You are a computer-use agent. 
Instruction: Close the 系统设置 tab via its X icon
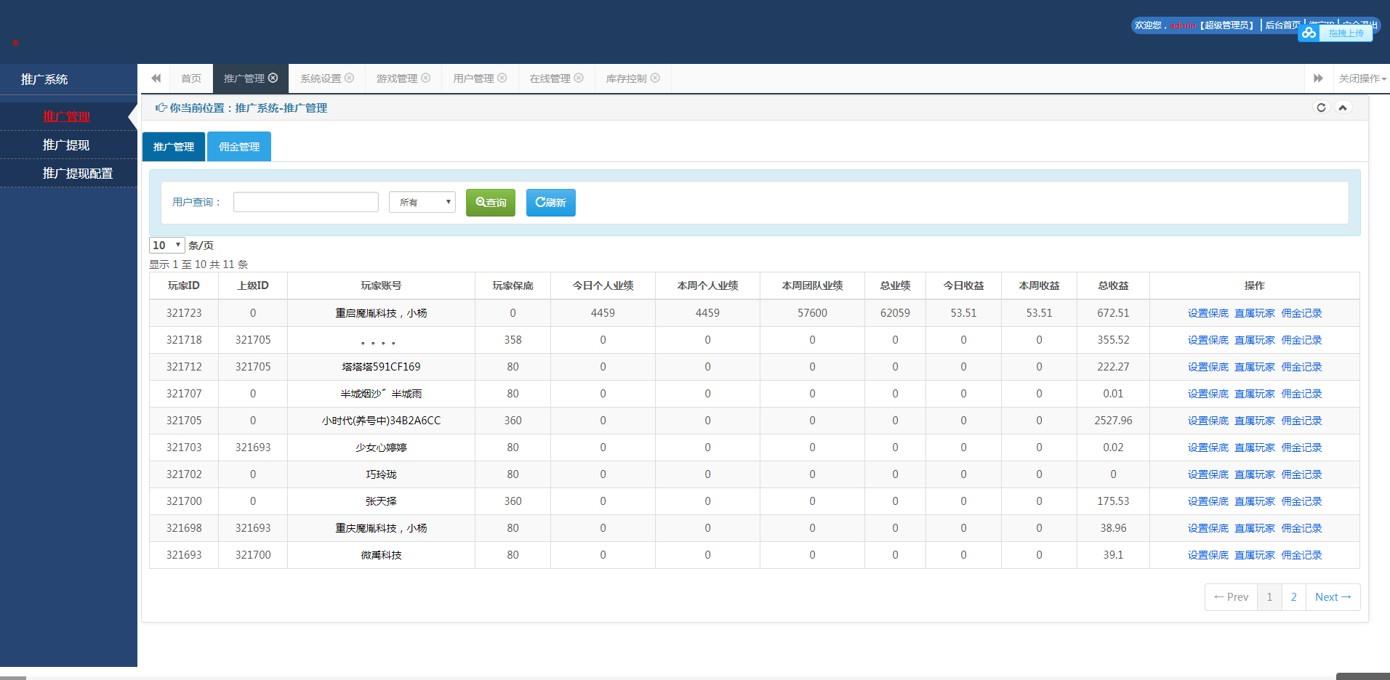click(350, 78)
